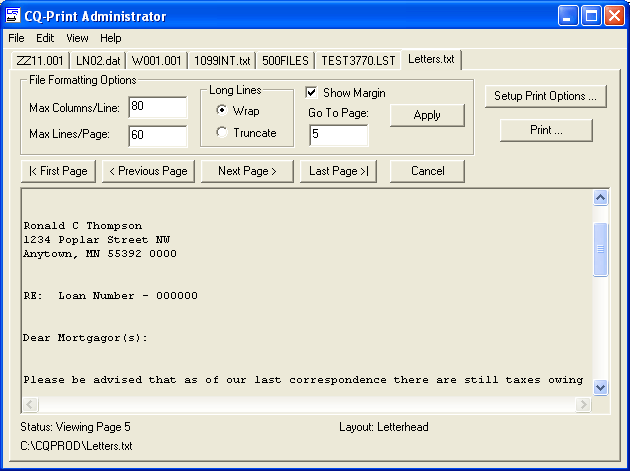Close the CQ-Print Administrator window
The height and width of the screenshot is (471, 630).
tap(614, 16)
